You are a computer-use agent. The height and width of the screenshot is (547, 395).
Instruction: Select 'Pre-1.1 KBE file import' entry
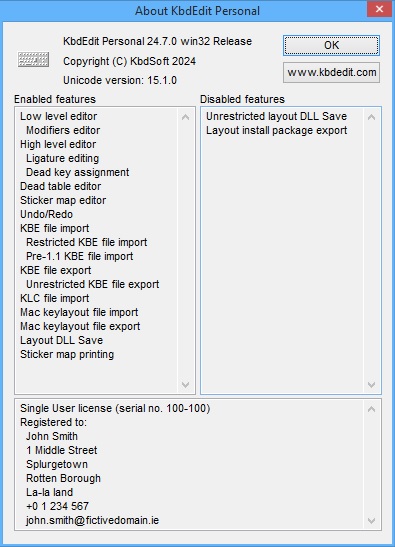(x=80, y=256)
